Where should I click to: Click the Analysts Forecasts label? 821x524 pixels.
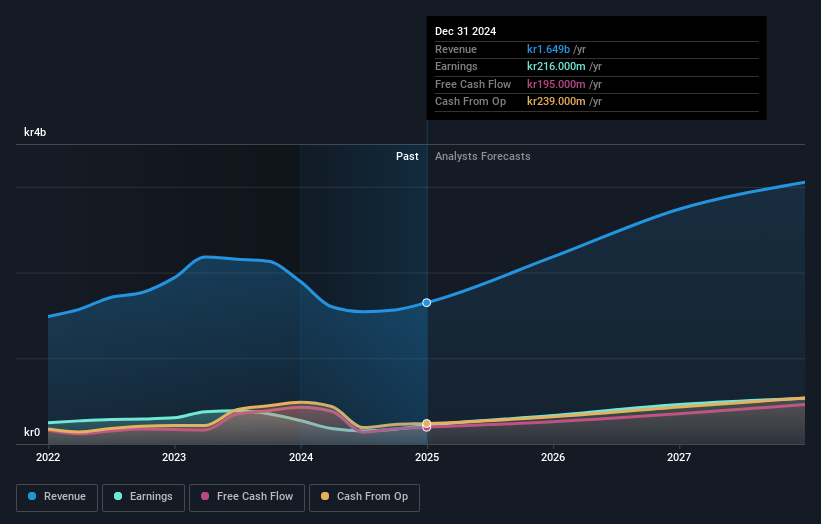point(482,157)
